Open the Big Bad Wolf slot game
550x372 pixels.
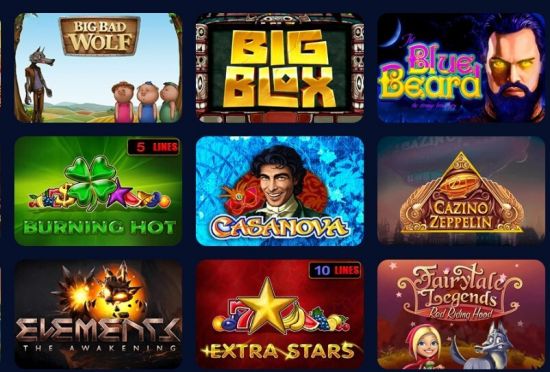(98, 68)
